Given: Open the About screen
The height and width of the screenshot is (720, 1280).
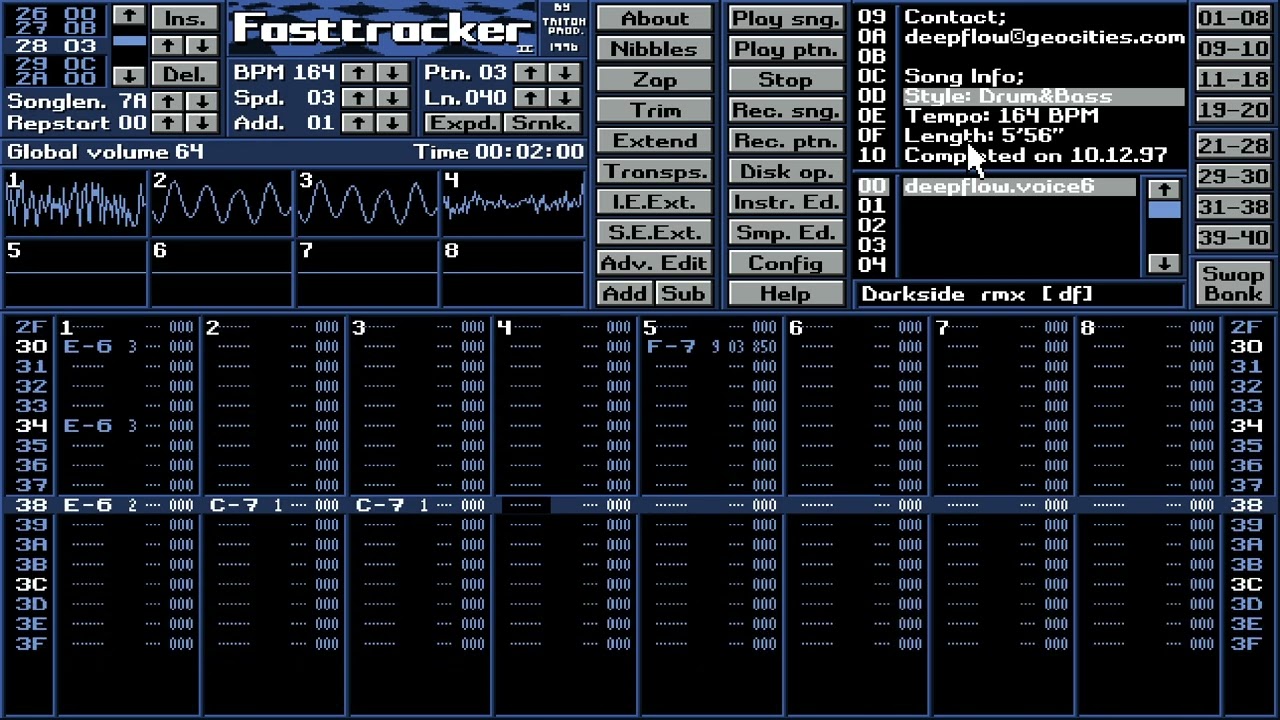Looking at the screenshot, I should [x=655, y=18].
